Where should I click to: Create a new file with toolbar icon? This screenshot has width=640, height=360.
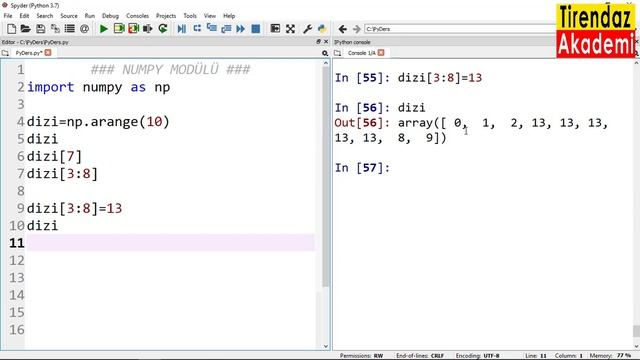tap(11, 29)
